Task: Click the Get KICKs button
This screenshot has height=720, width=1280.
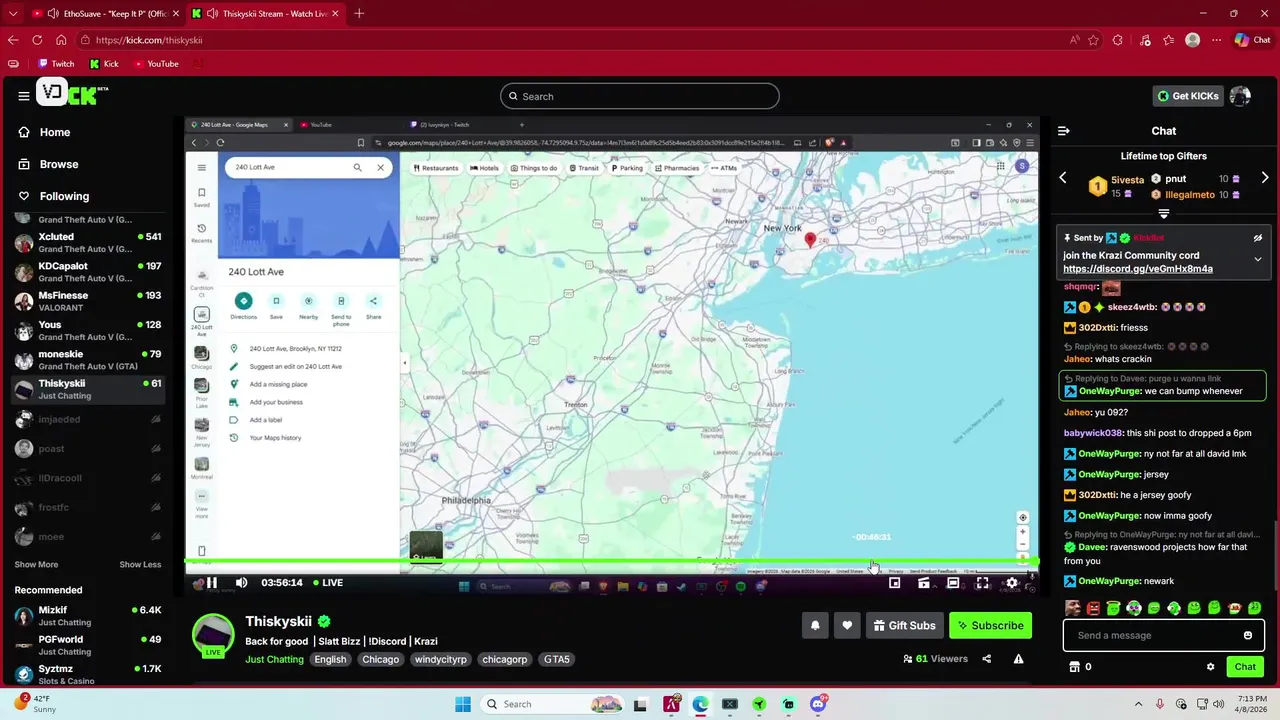Action: coord(1188,96)
